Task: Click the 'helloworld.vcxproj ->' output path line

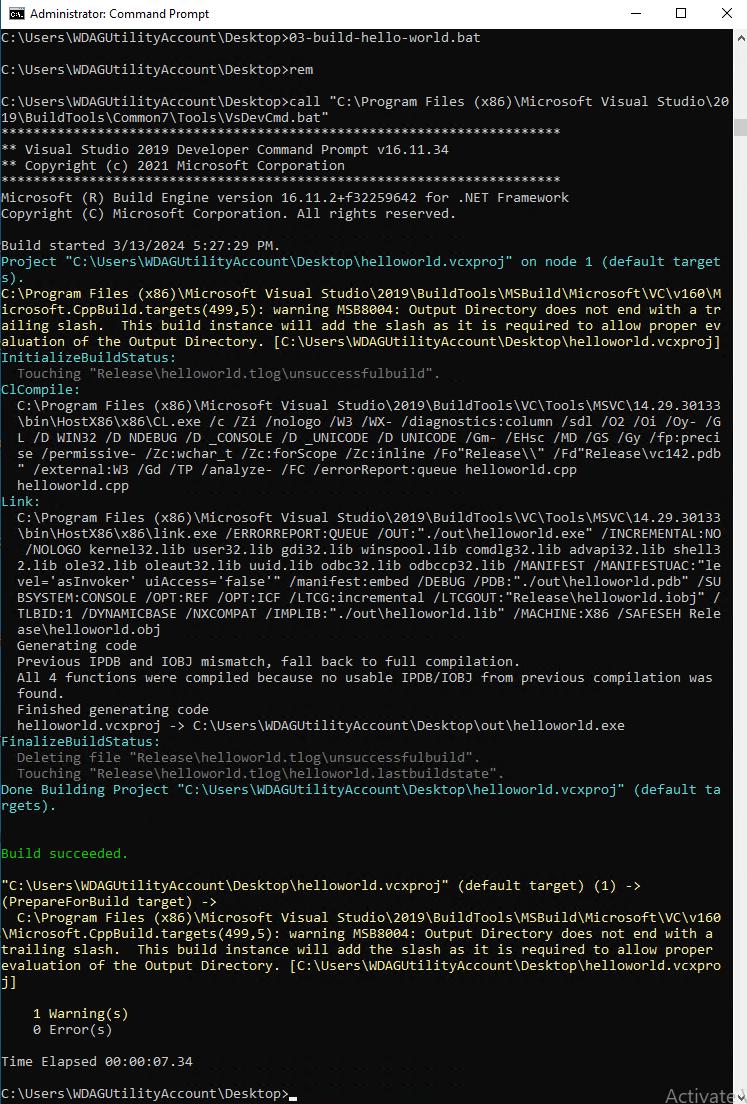Action: (320, 726)
